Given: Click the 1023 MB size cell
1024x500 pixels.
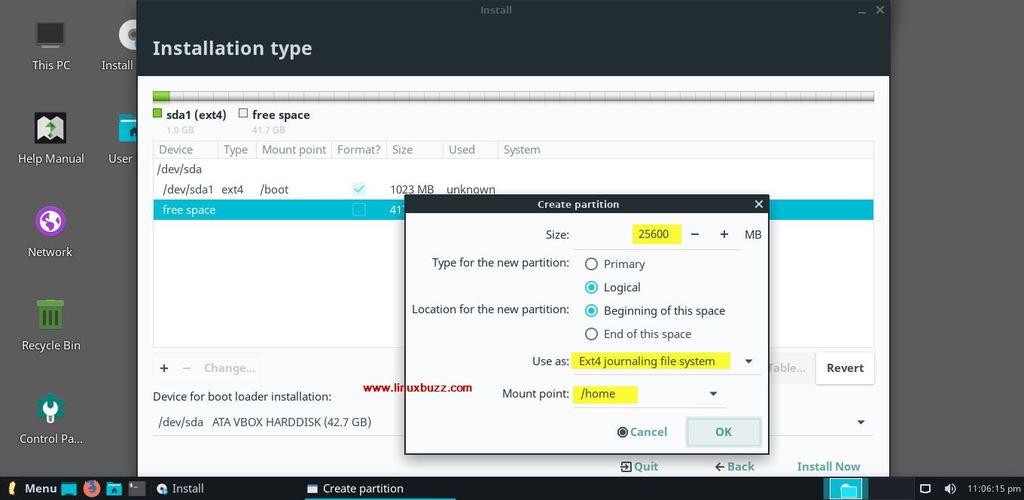Looking at the screenshot, I should (x=411, y=189).
